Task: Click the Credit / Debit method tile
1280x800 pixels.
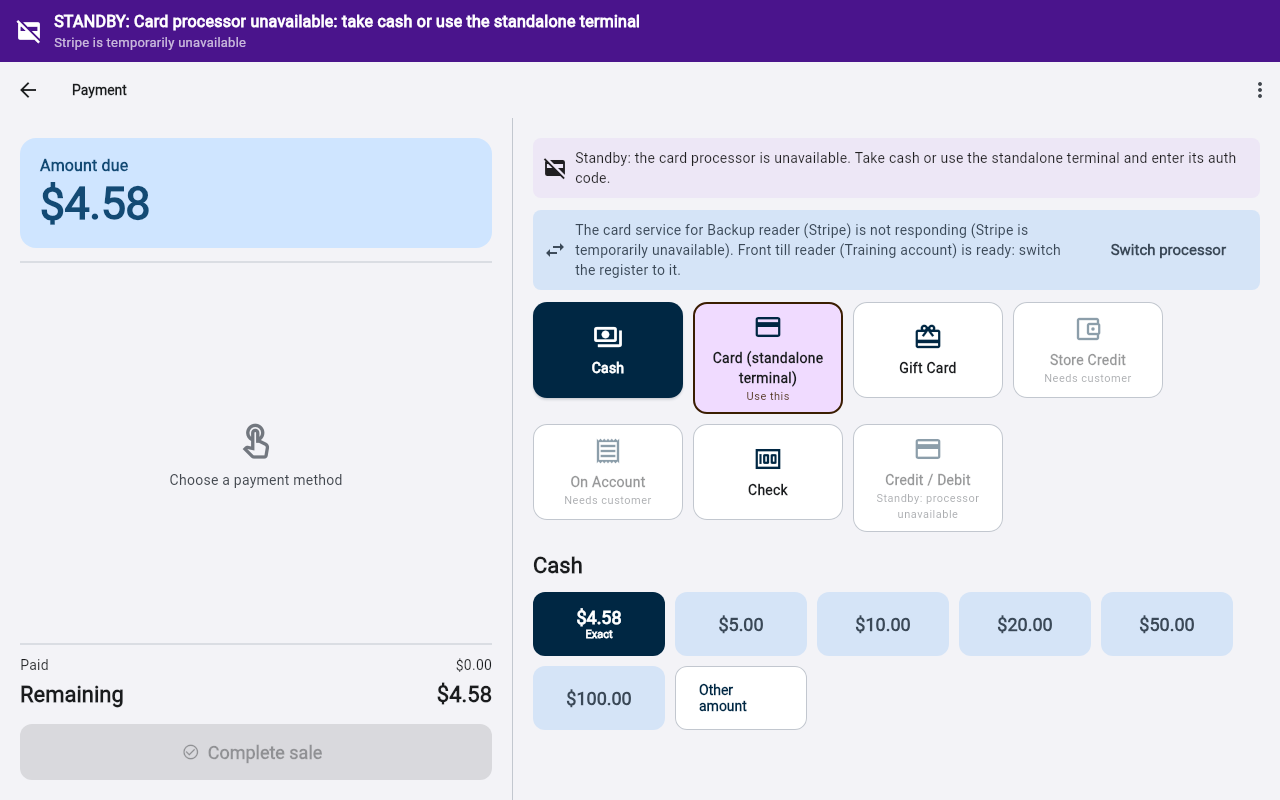Action: 928,478
